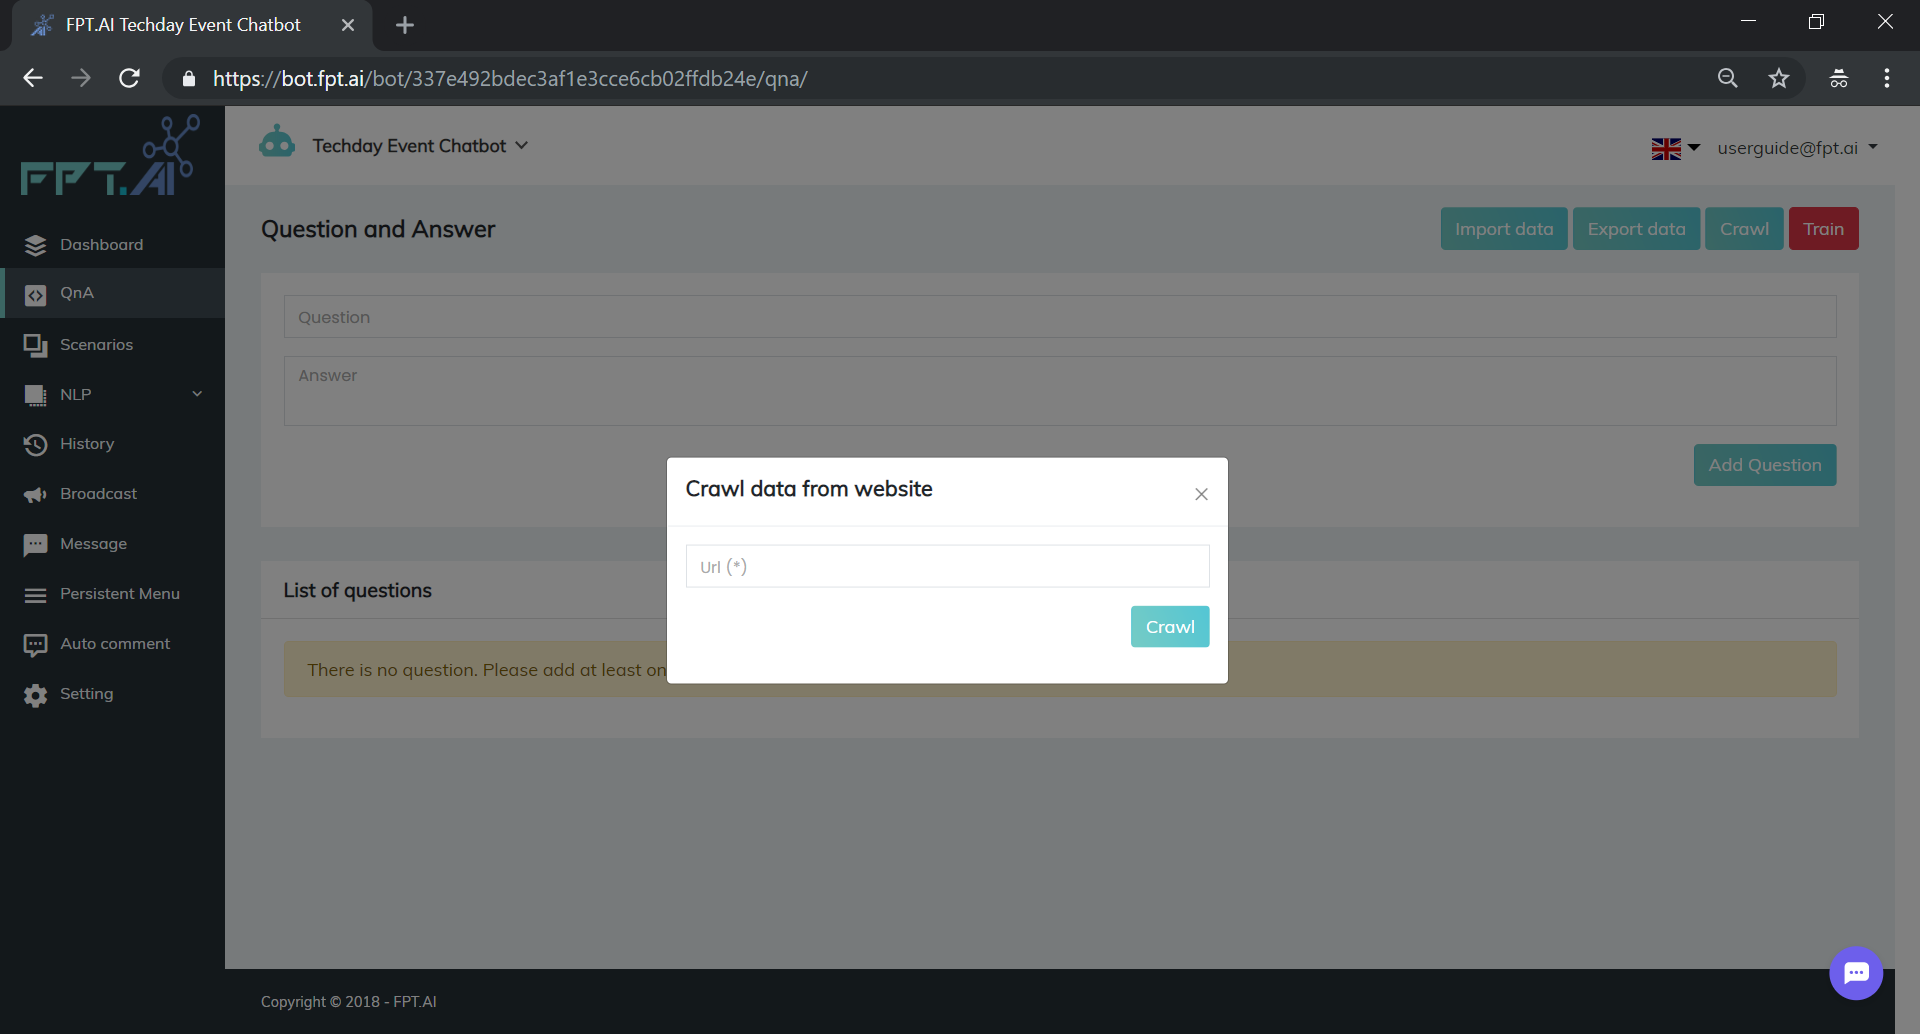The width and height of the screenshot is (1920, 1034).
Task: Click the NLP icon in the sidebar
Action: tap(36, 395)
